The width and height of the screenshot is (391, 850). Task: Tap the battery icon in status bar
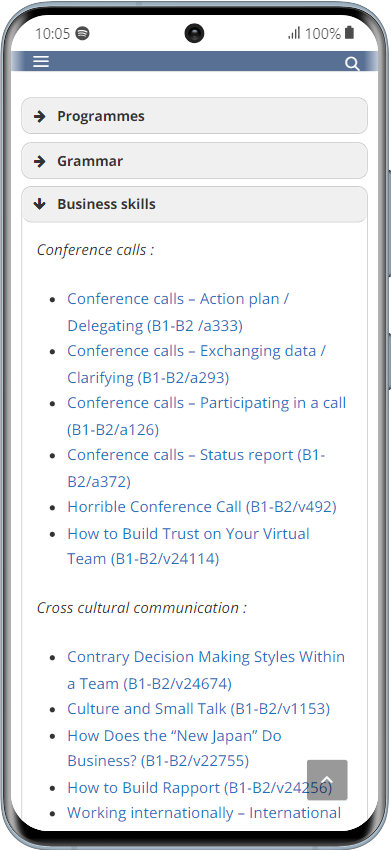click(x=349, y=33)
